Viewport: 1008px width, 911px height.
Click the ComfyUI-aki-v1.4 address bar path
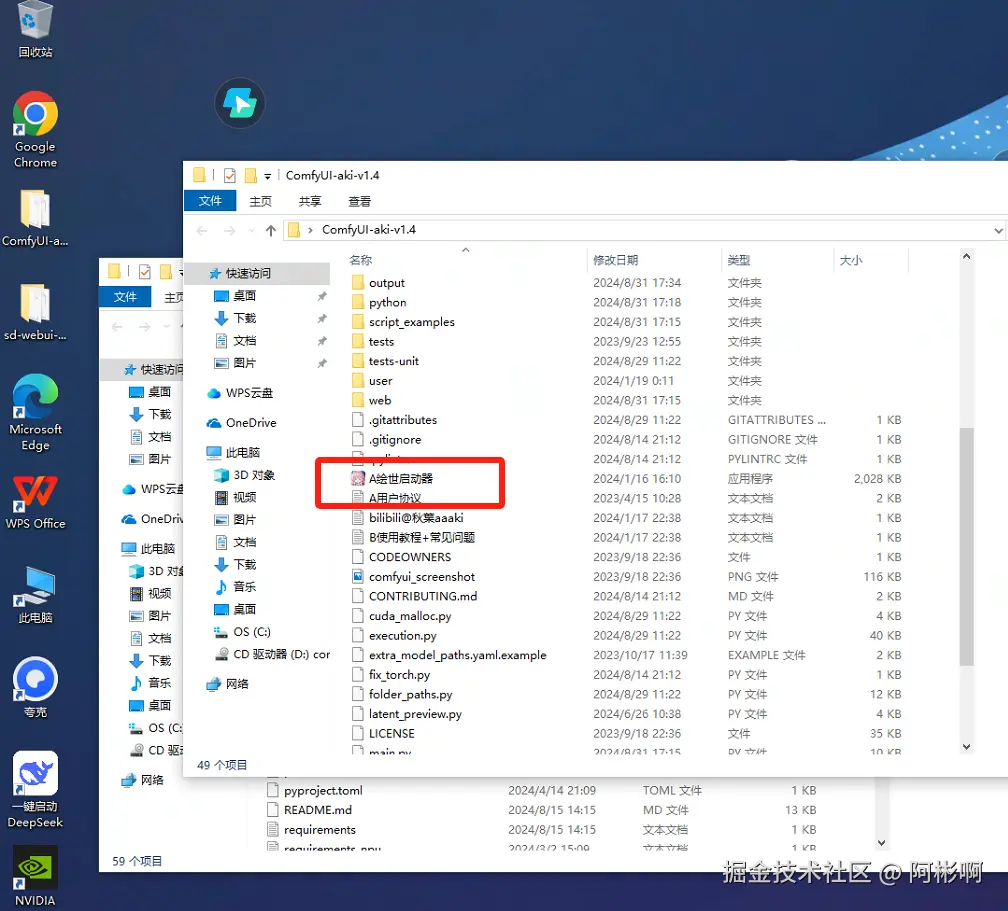coord(368,230)
